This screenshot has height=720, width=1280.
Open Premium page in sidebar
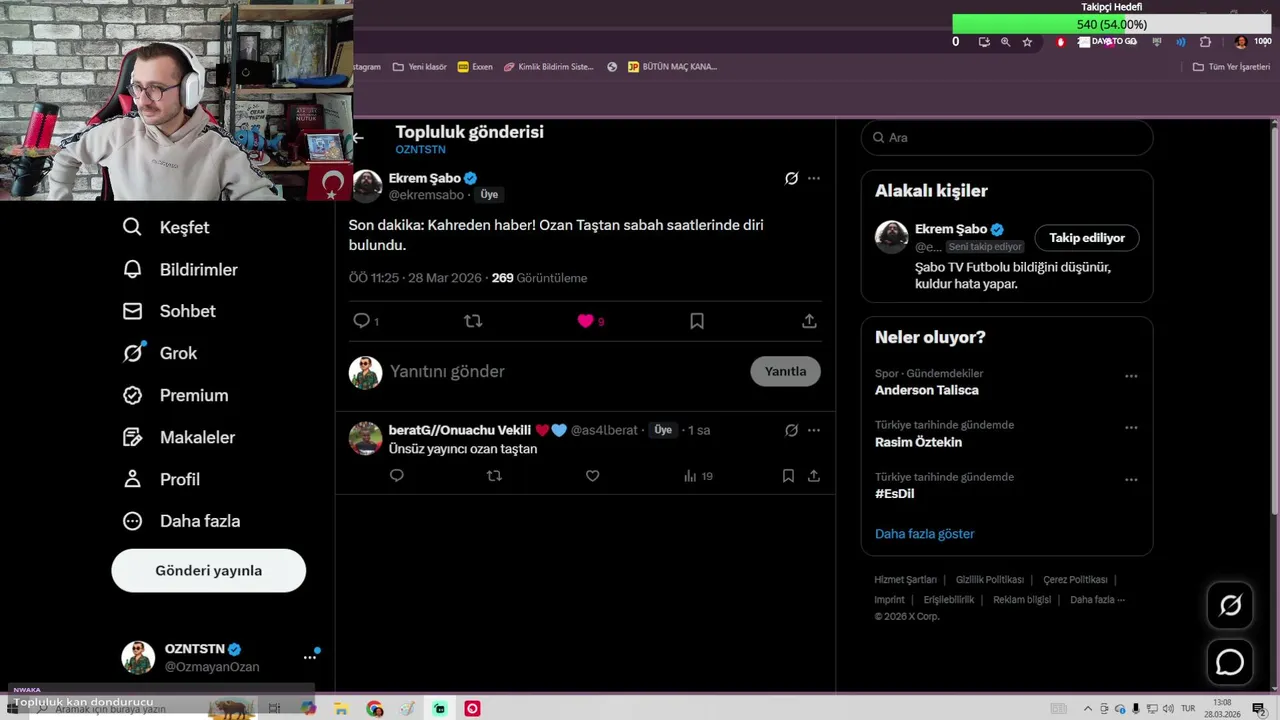pyautogui.click(x=175, y=395)
